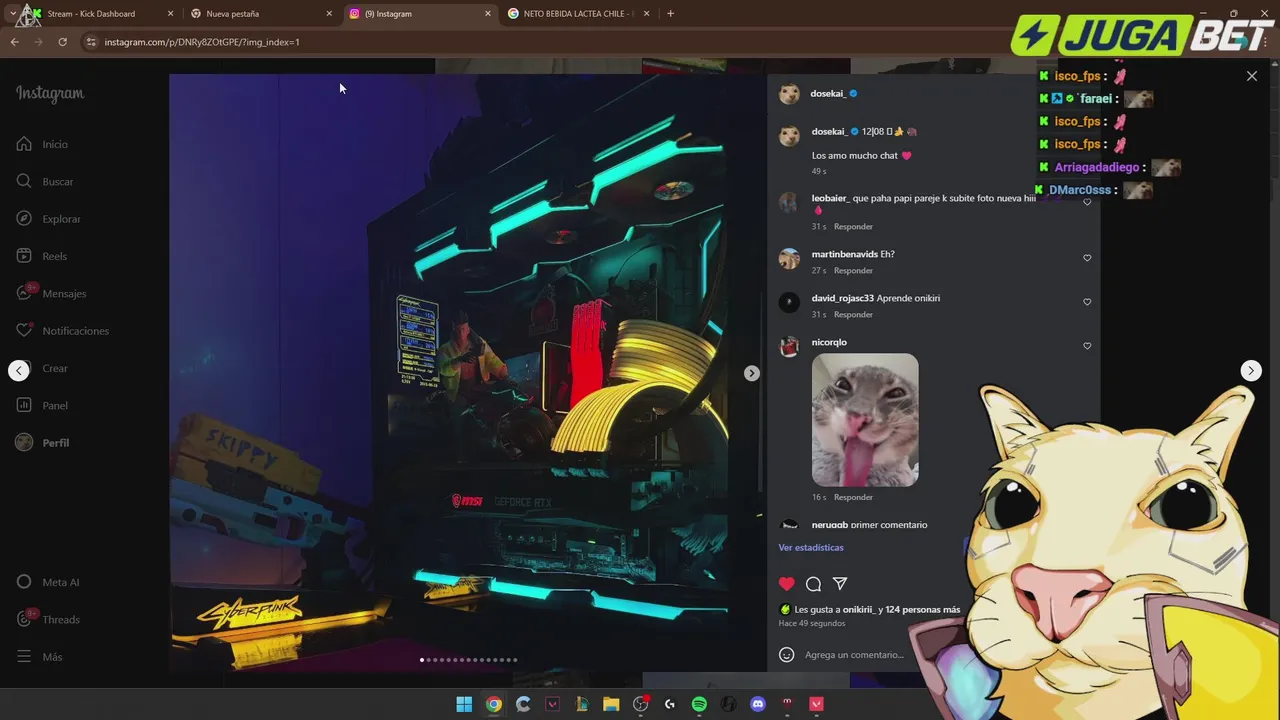The width and height of the screenshot is (1280, 720).
Task: Reply to leobaier_'s comment
Action: click(x=853, y=226)
